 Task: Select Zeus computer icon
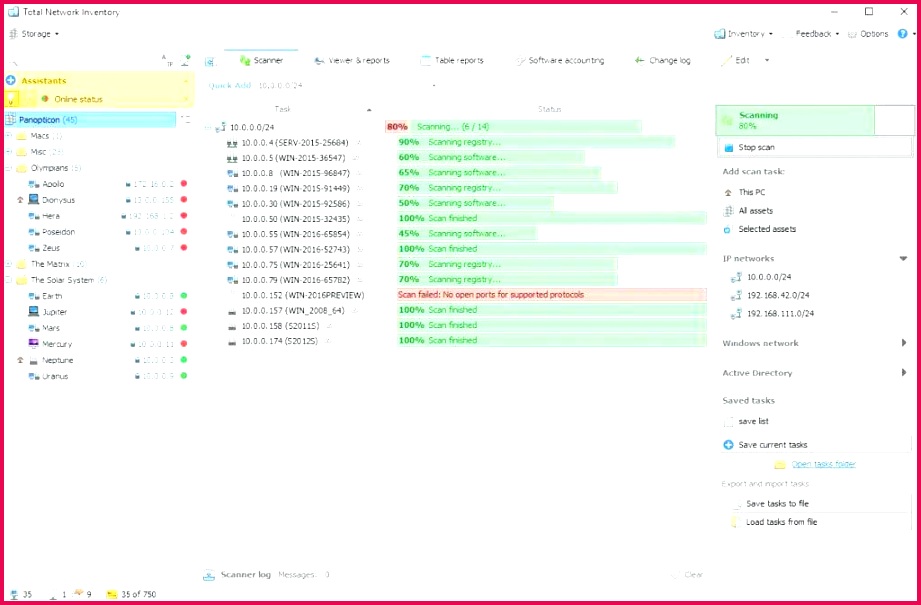[x=34, y=248]
